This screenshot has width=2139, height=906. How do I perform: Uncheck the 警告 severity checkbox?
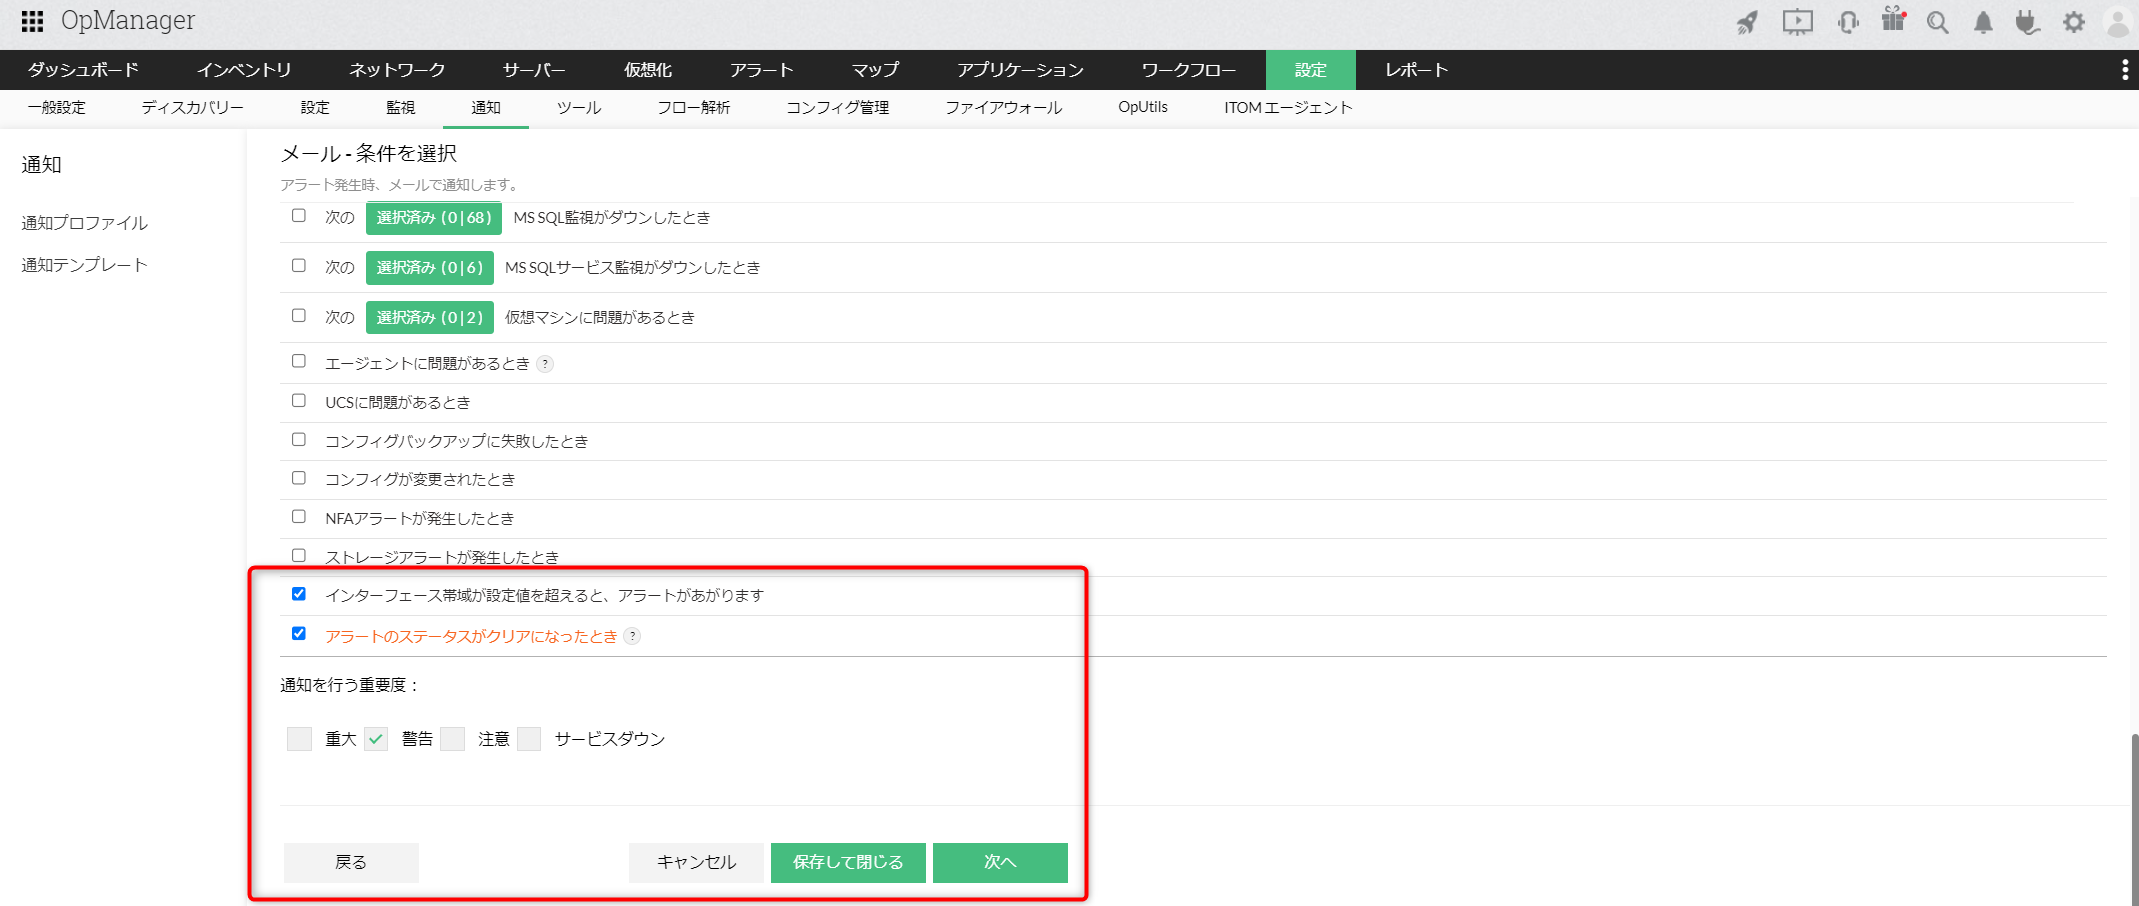point(376,739)
